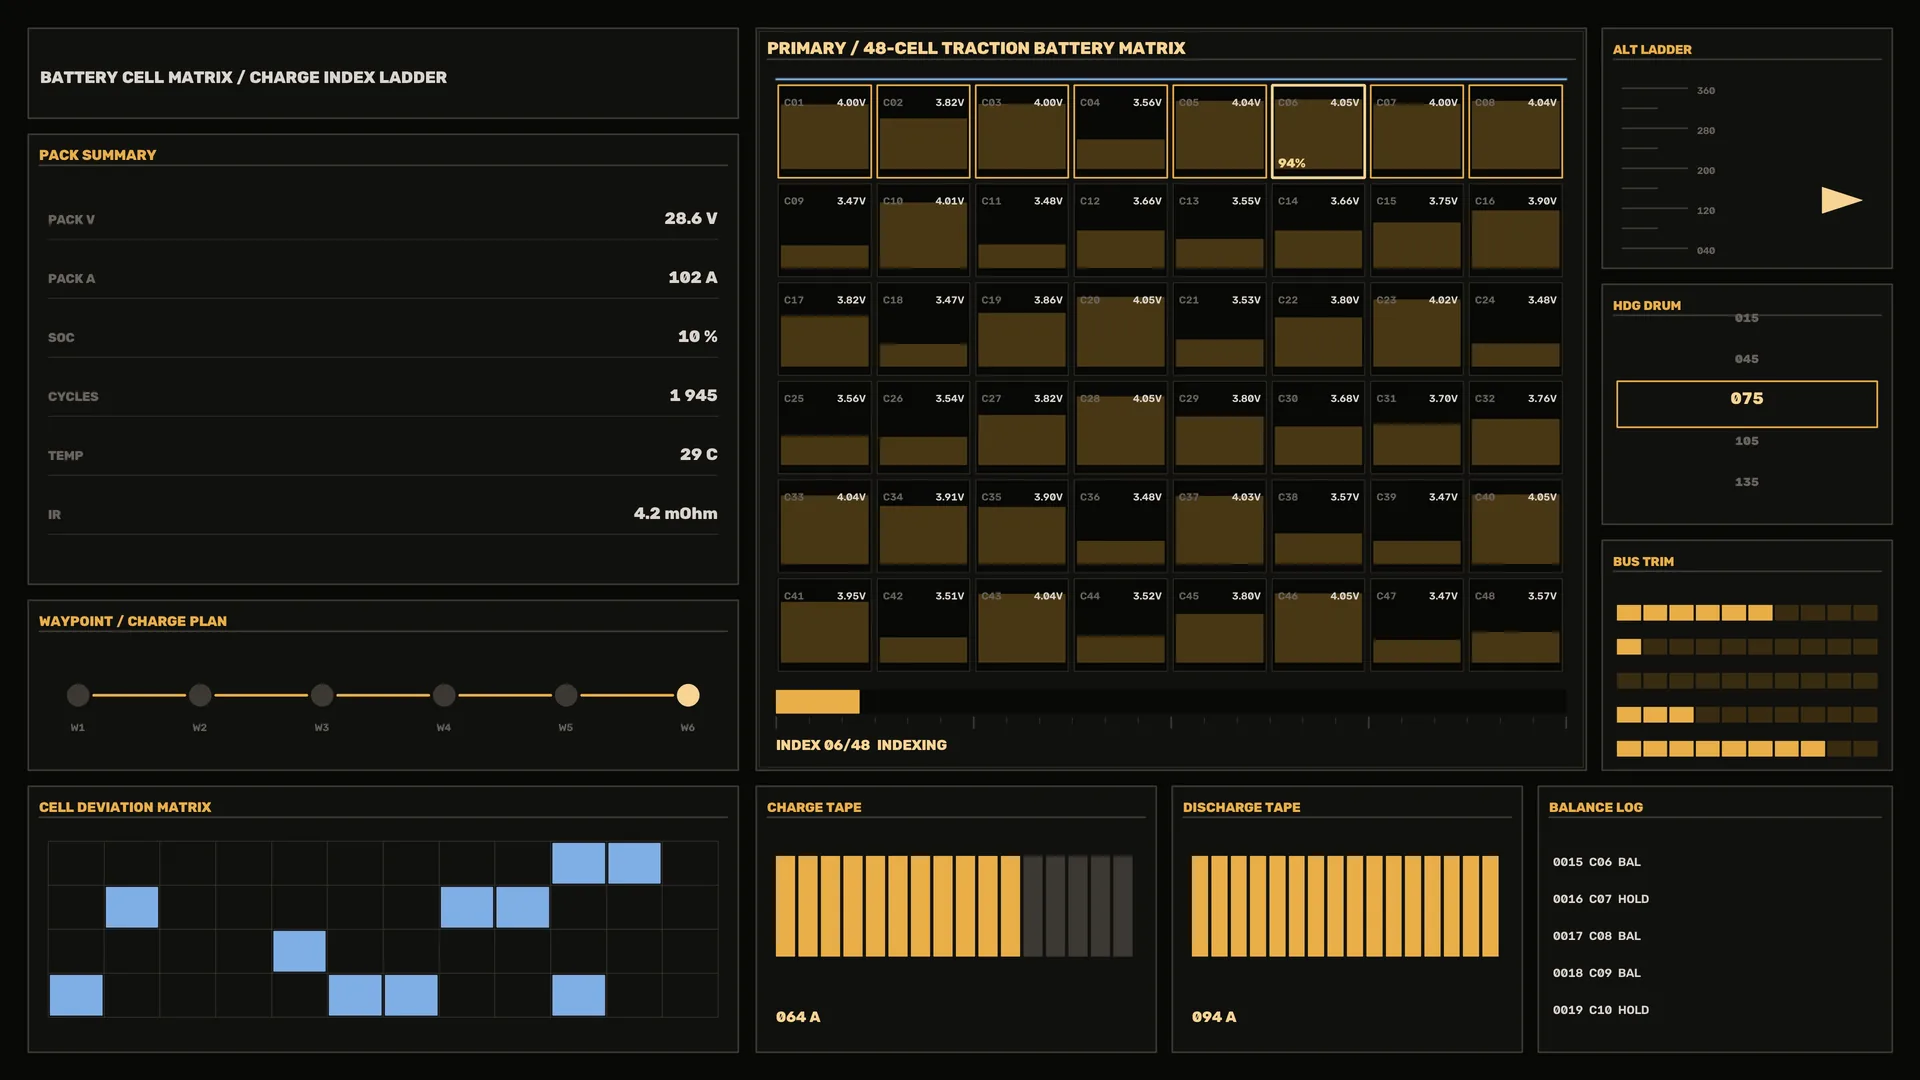
Task: Click the last Bus Trim bar row
Action: click(x=1746, y=749)
